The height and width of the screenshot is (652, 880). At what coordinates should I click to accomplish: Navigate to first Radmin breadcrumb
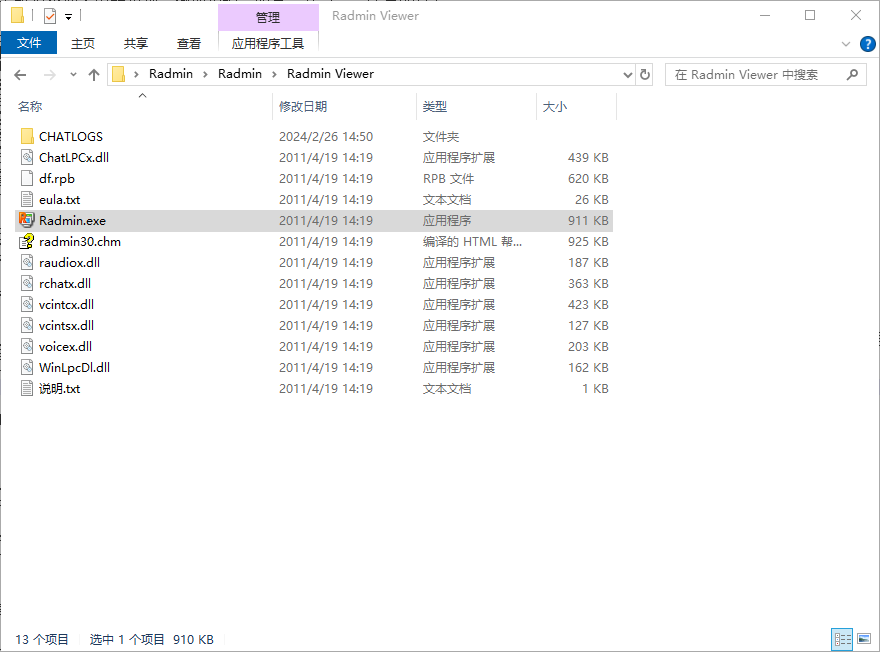pos(171,74)
